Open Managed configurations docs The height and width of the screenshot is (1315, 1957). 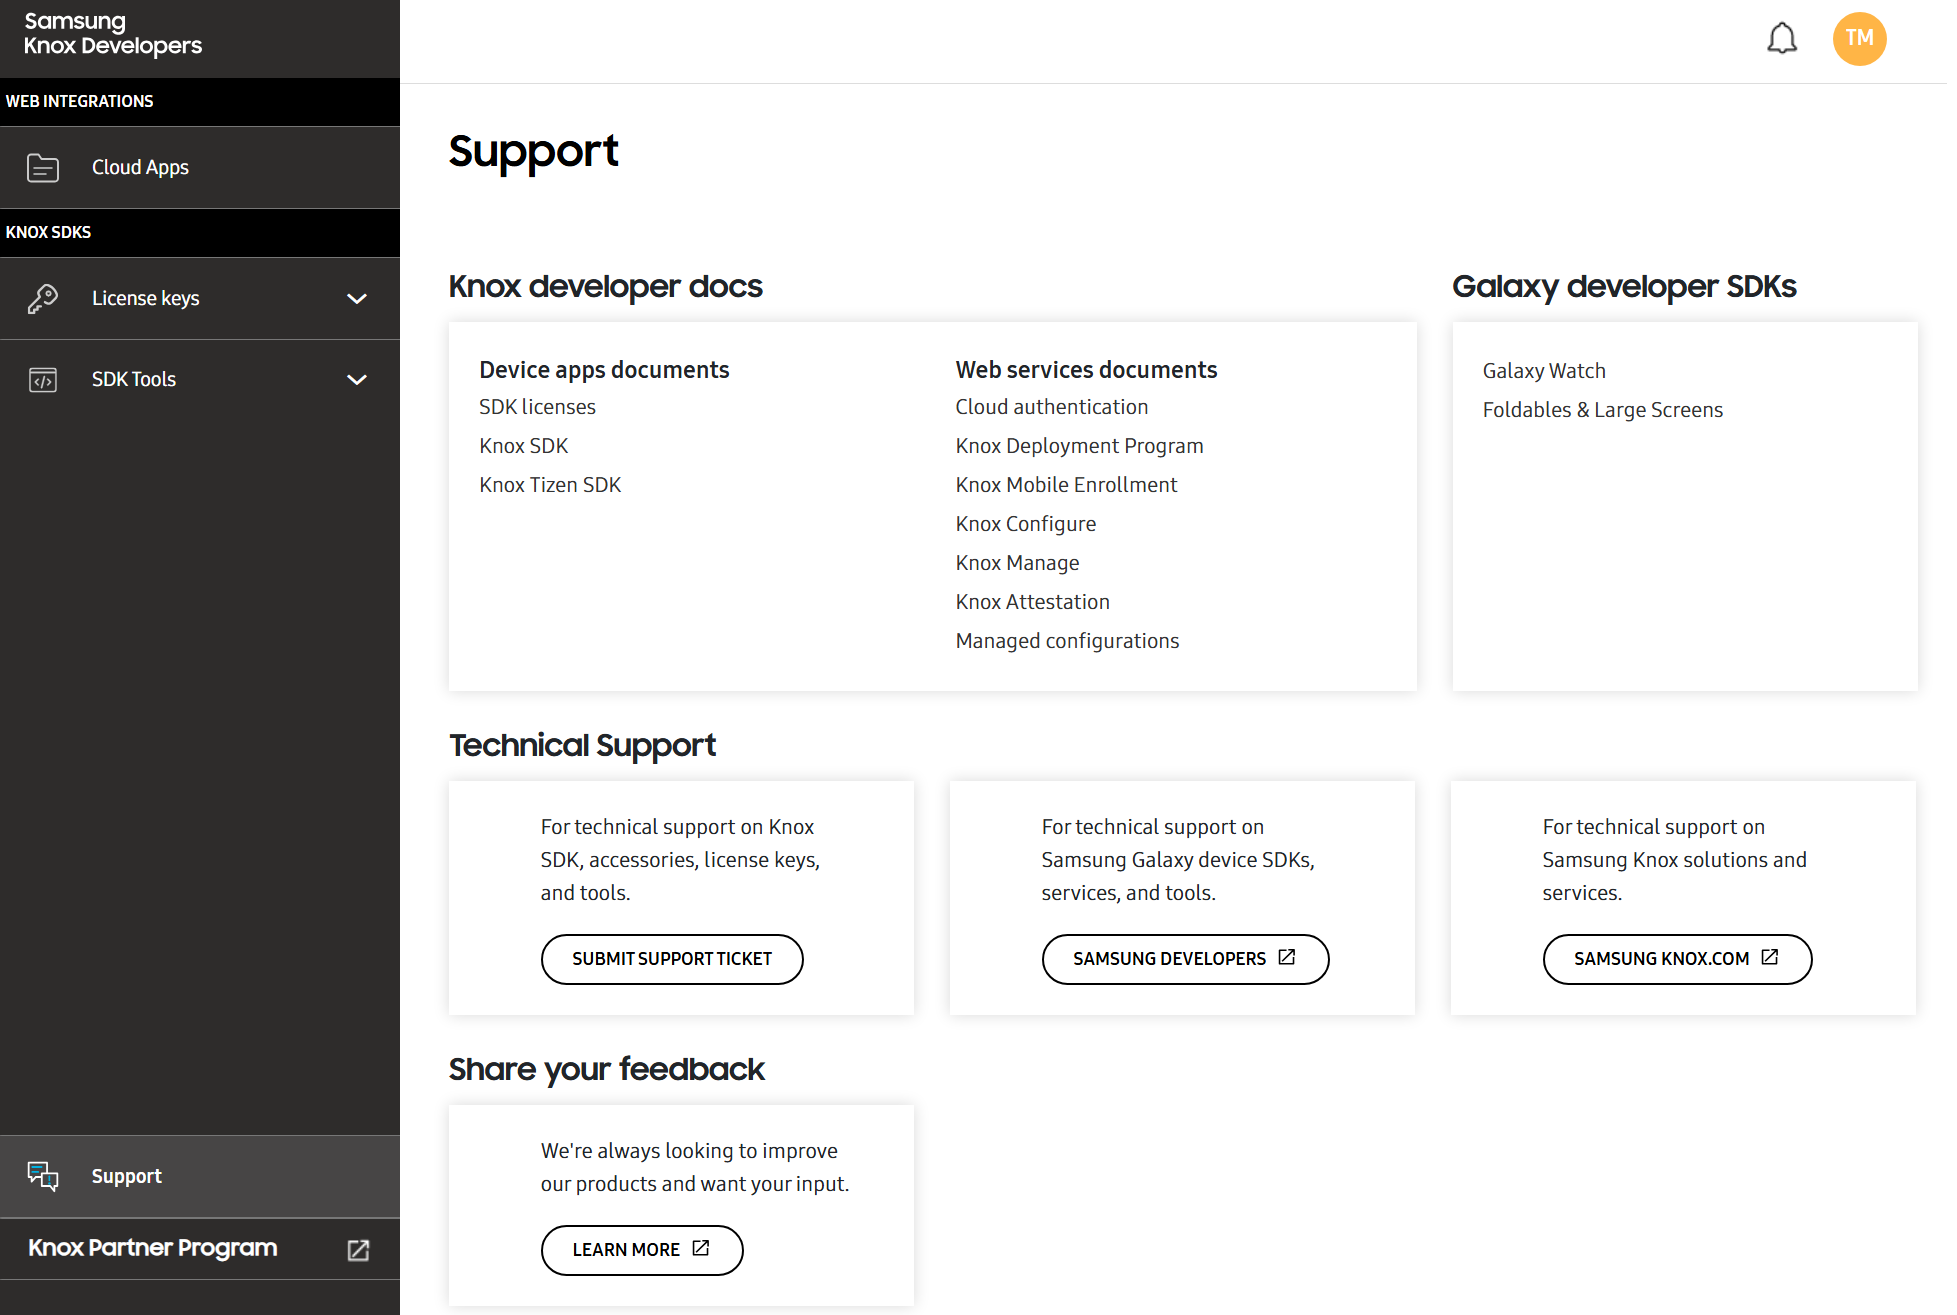[x=1067, y=641]
